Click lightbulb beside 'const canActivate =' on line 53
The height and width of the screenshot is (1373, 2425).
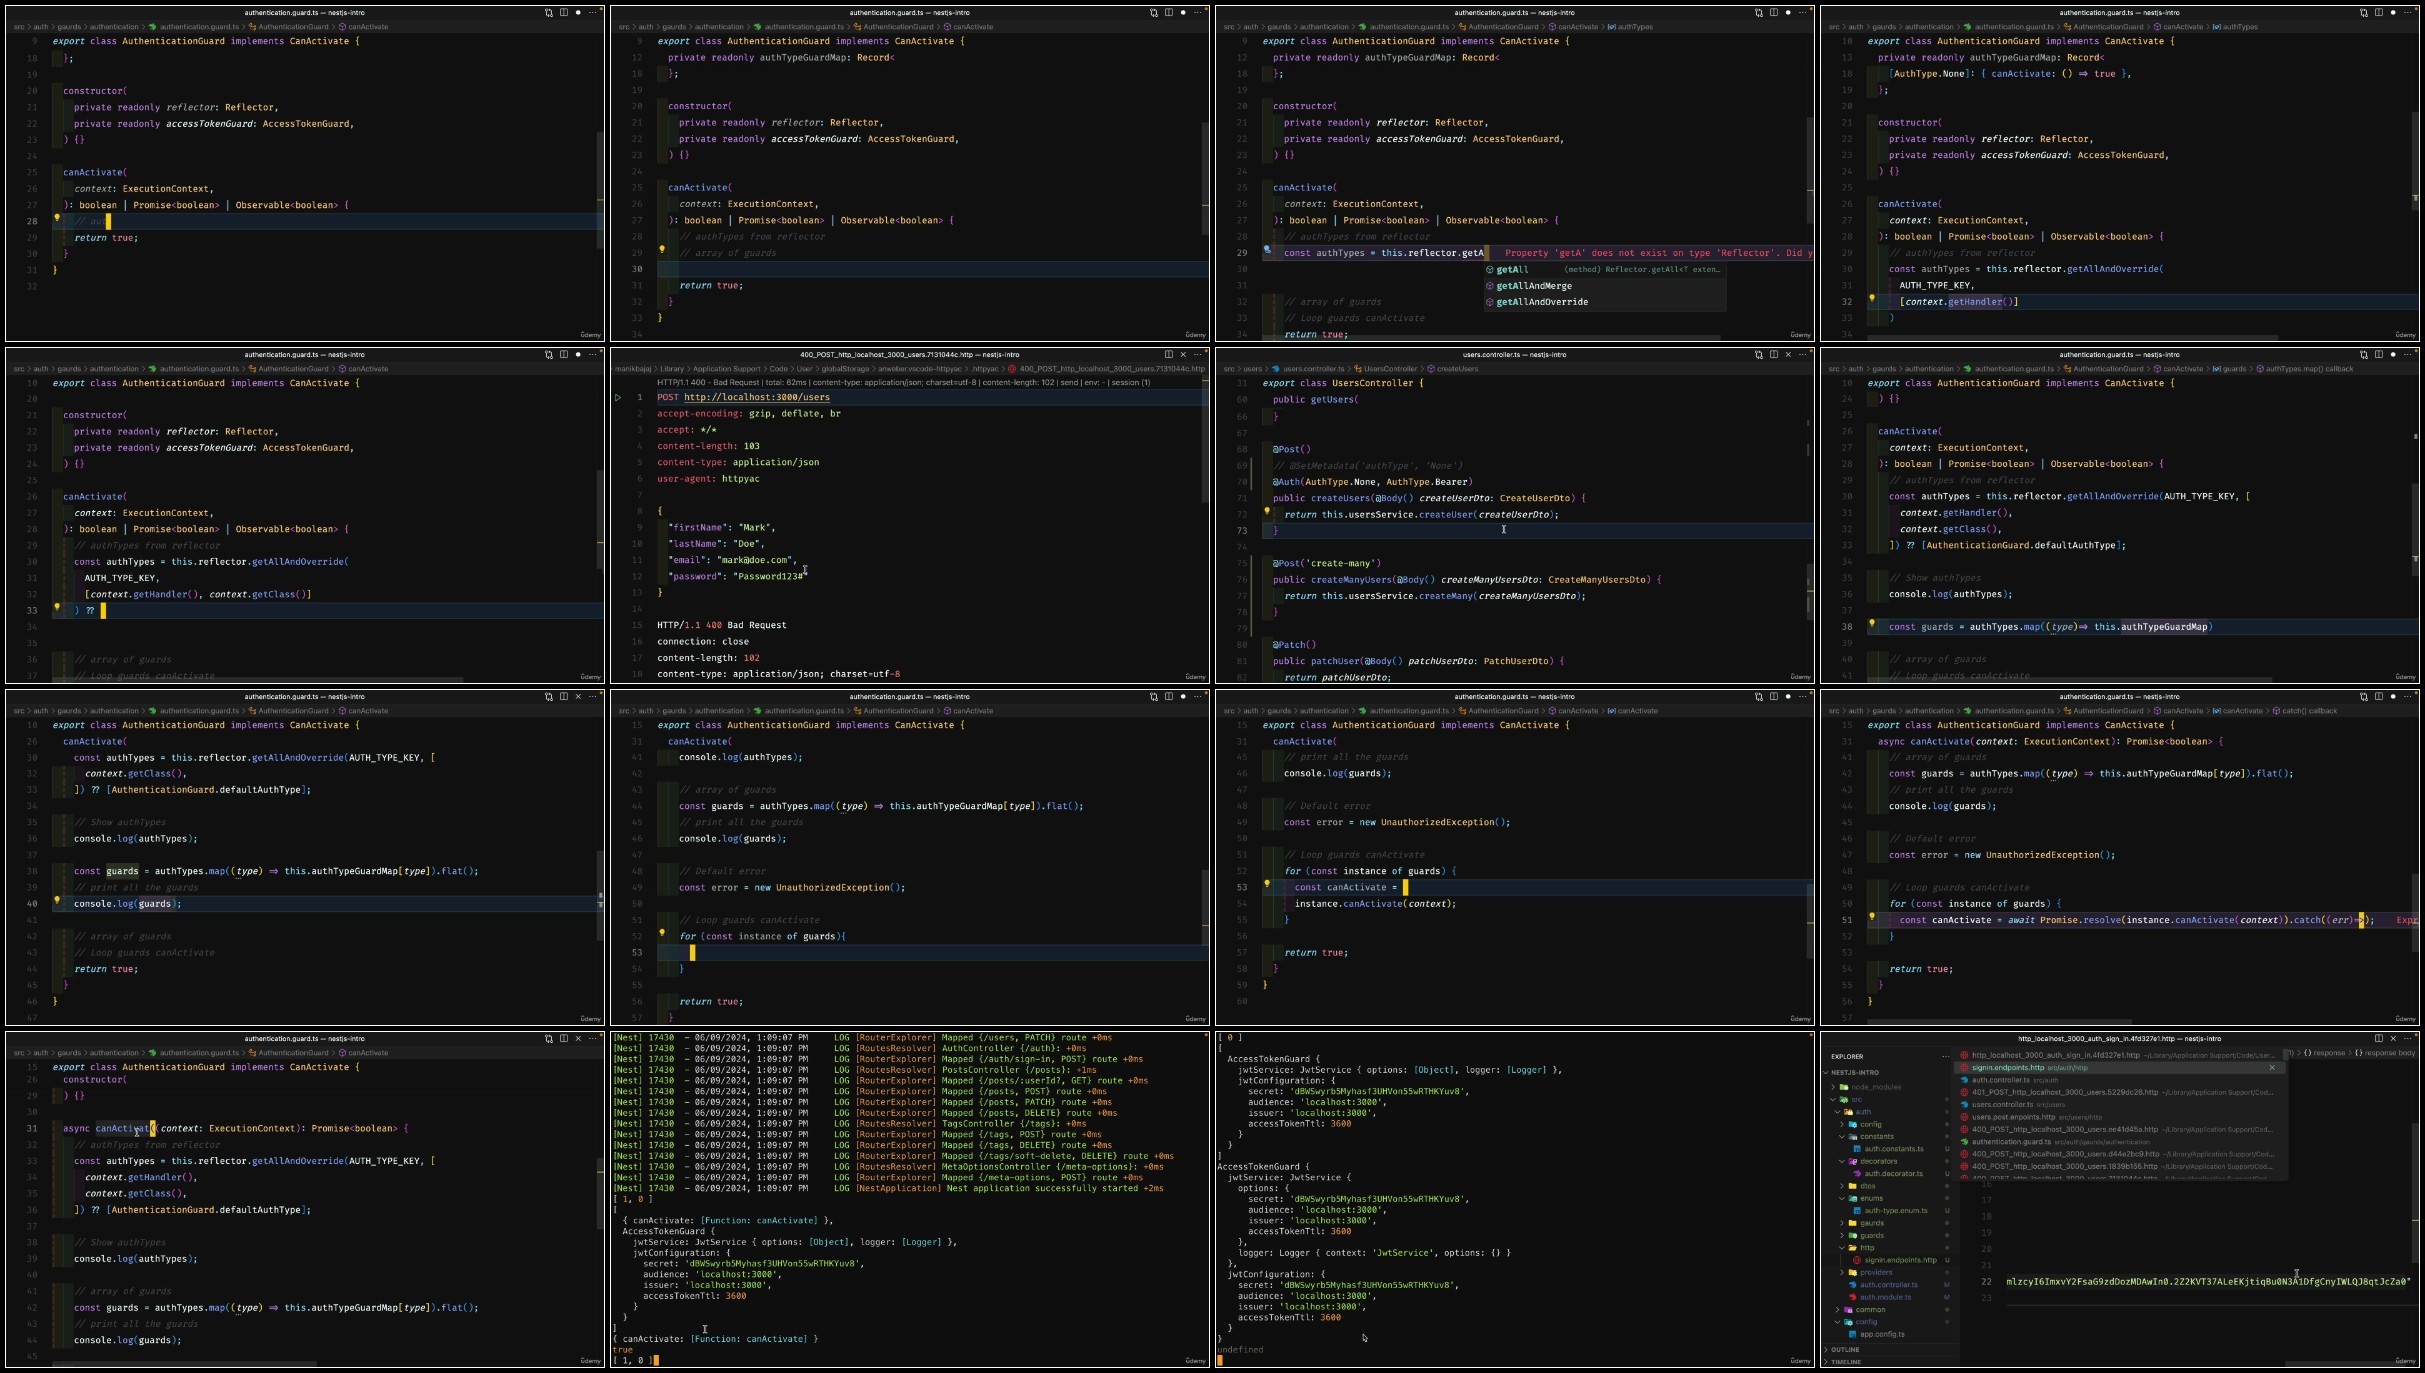(x=1267, y=884)
